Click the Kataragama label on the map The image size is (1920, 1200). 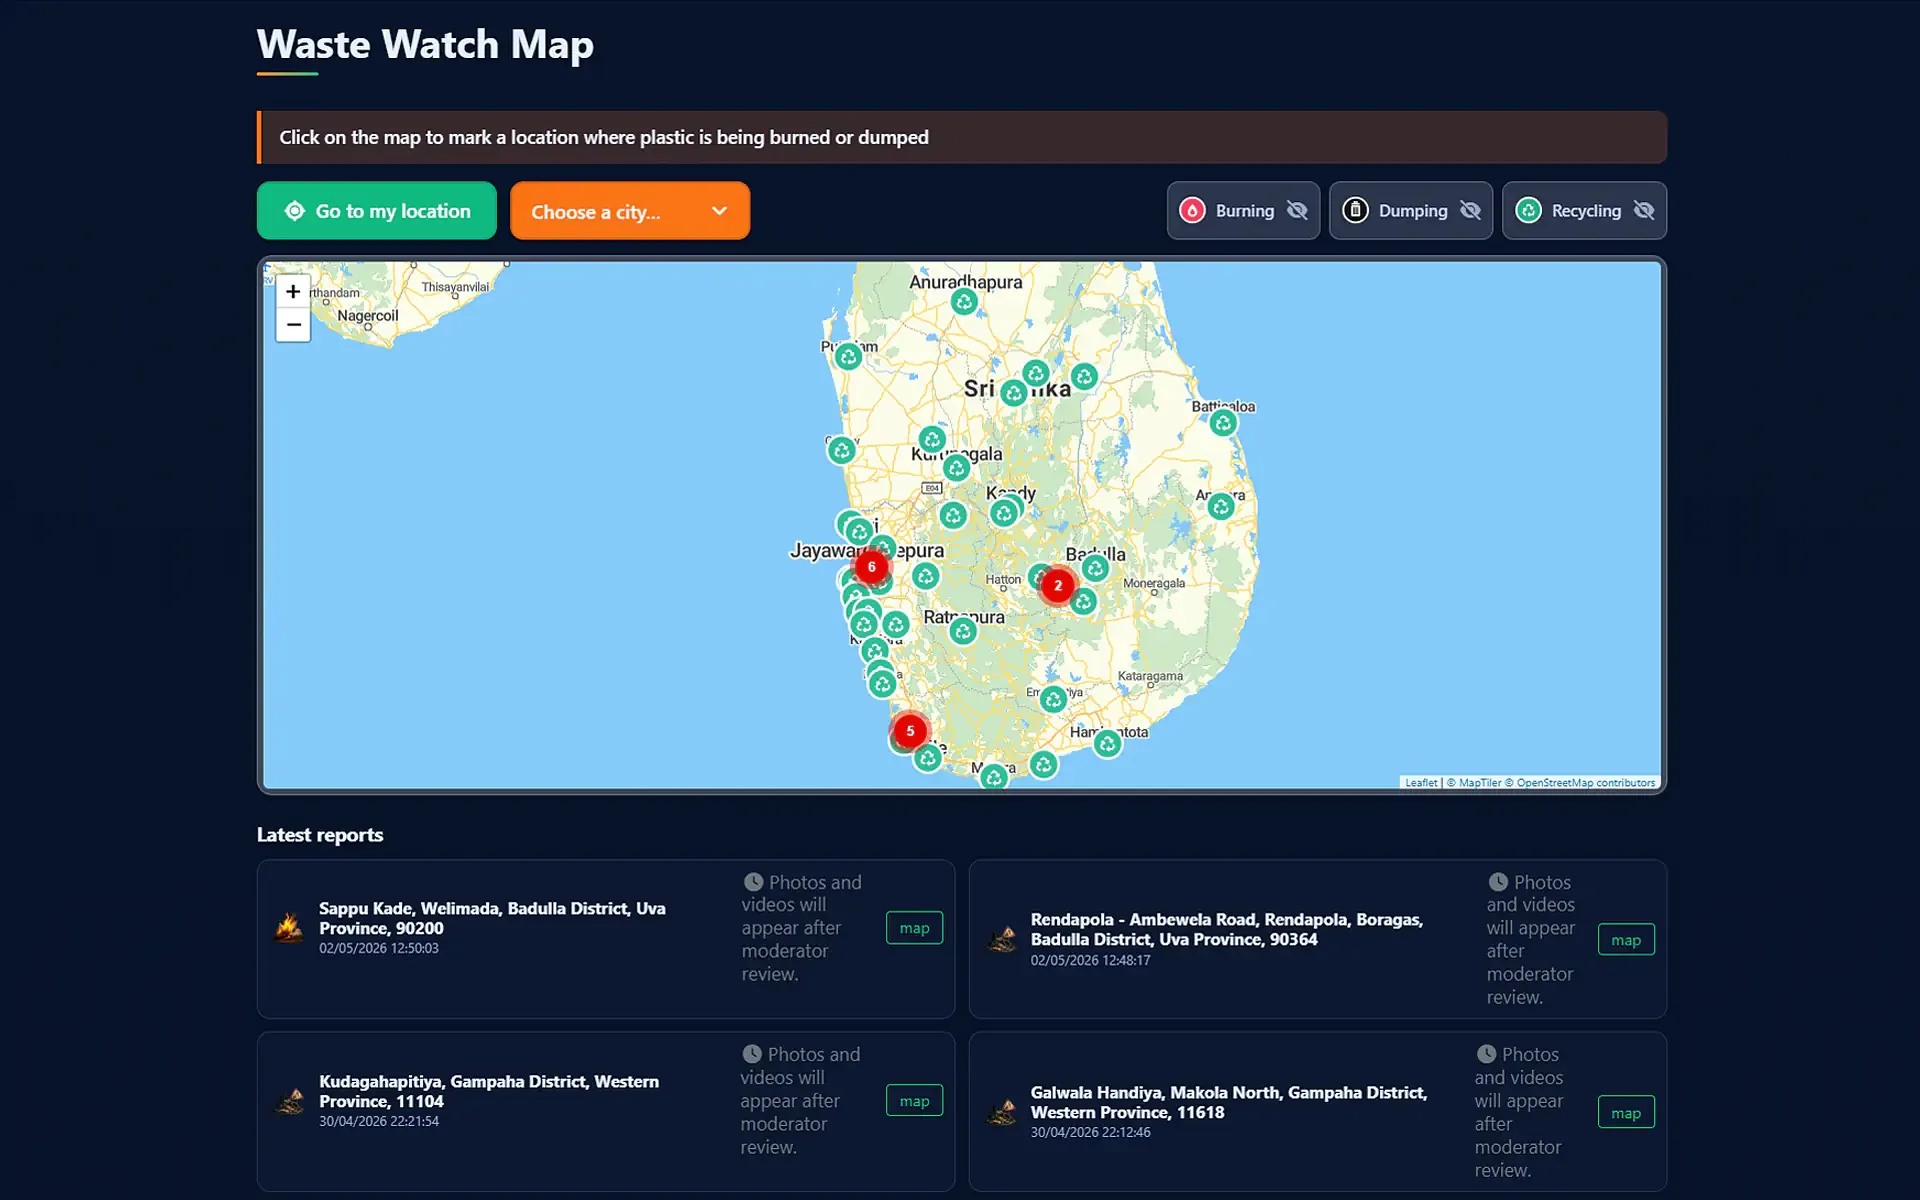pyautogui.click(x=1150, y=676)
